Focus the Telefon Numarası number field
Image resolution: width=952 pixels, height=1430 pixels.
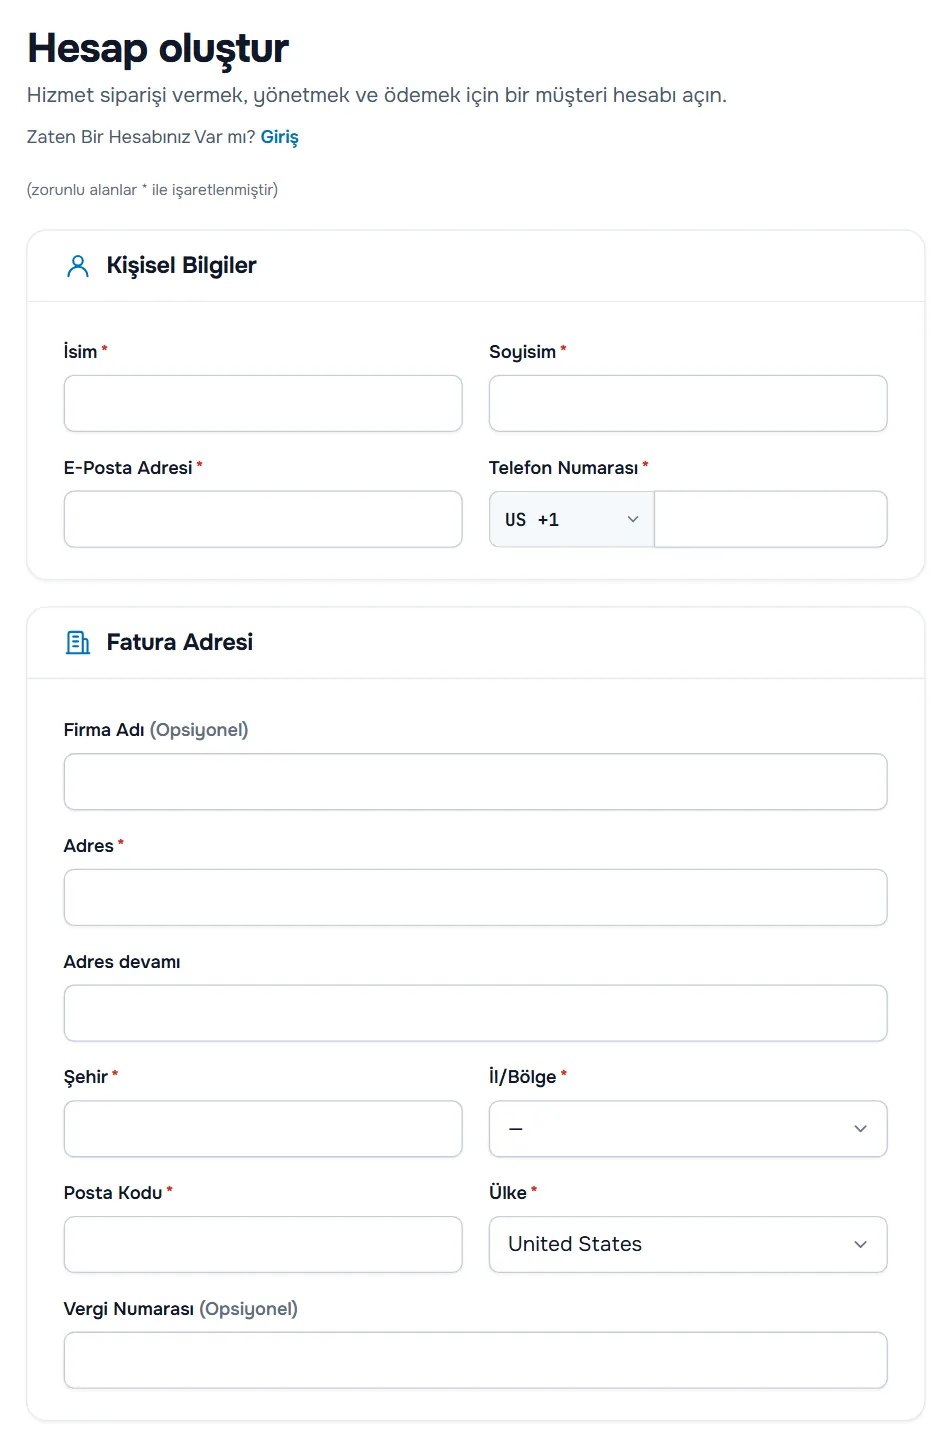point(770,519)
